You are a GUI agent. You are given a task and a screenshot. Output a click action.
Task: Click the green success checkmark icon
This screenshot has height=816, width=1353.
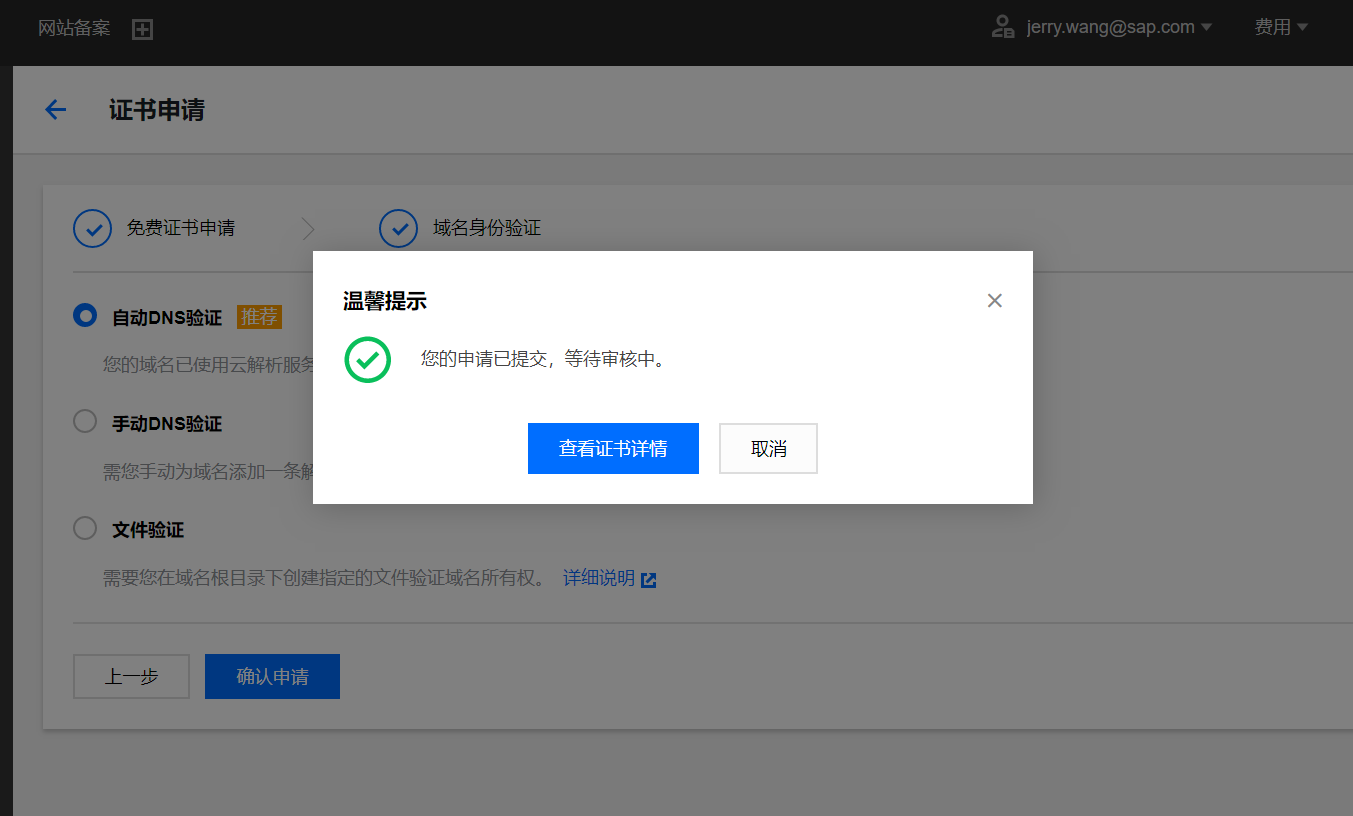point(368,359)
